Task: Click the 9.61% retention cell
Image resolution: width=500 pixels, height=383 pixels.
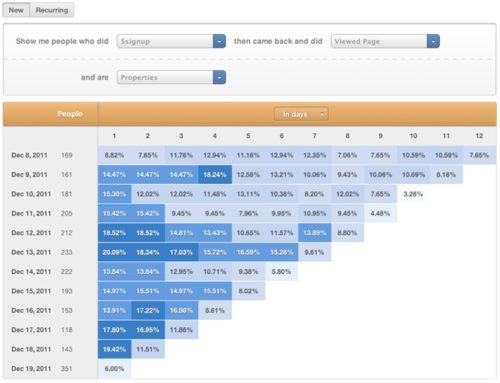Action: coord(314,252)
